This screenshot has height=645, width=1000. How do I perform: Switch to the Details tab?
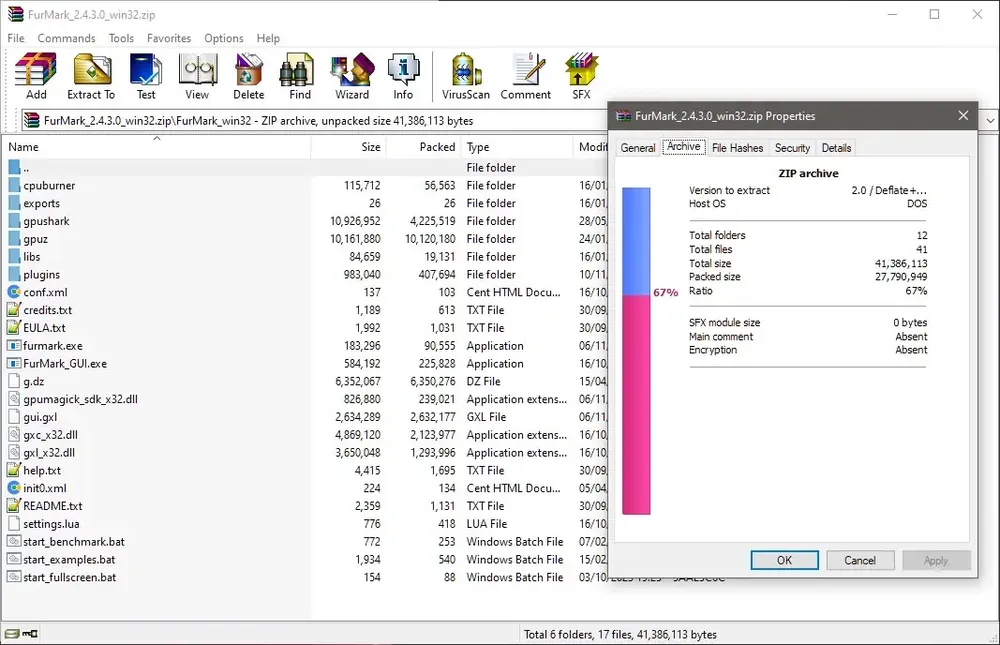[836, 148]
